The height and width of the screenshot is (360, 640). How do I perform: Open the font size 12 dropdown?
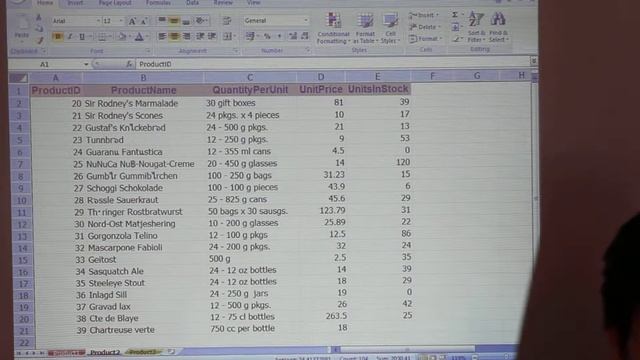pyautogui.click(x=121, y=21)
